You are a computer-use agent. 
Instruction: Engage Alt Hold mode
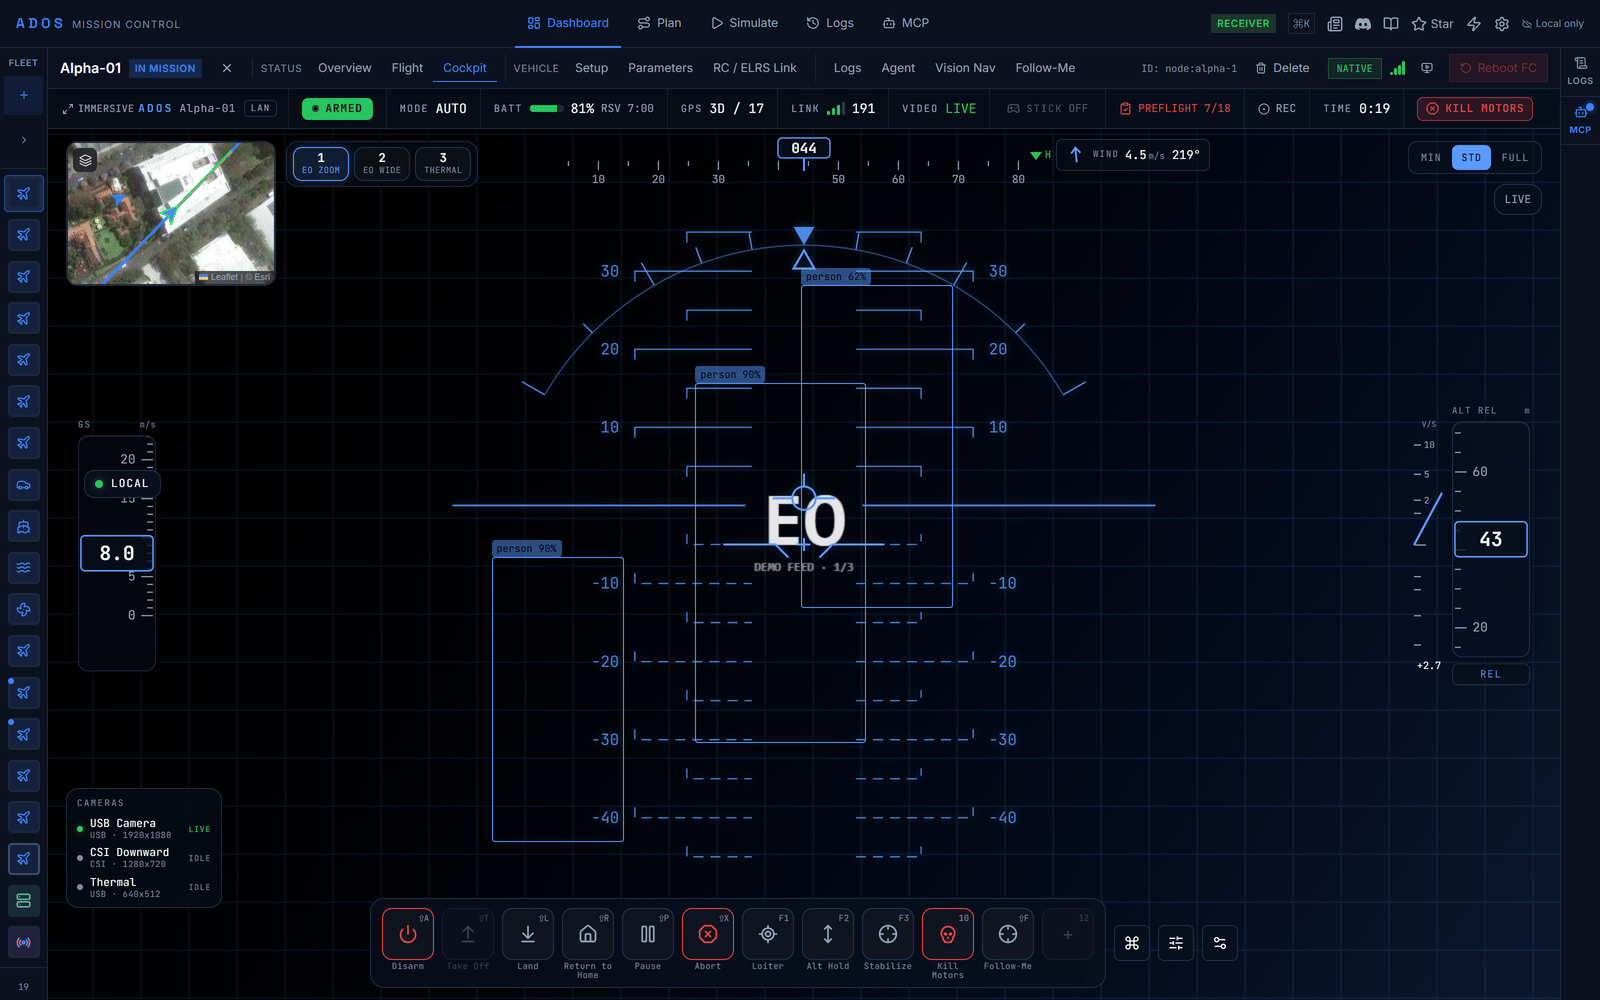828,934
